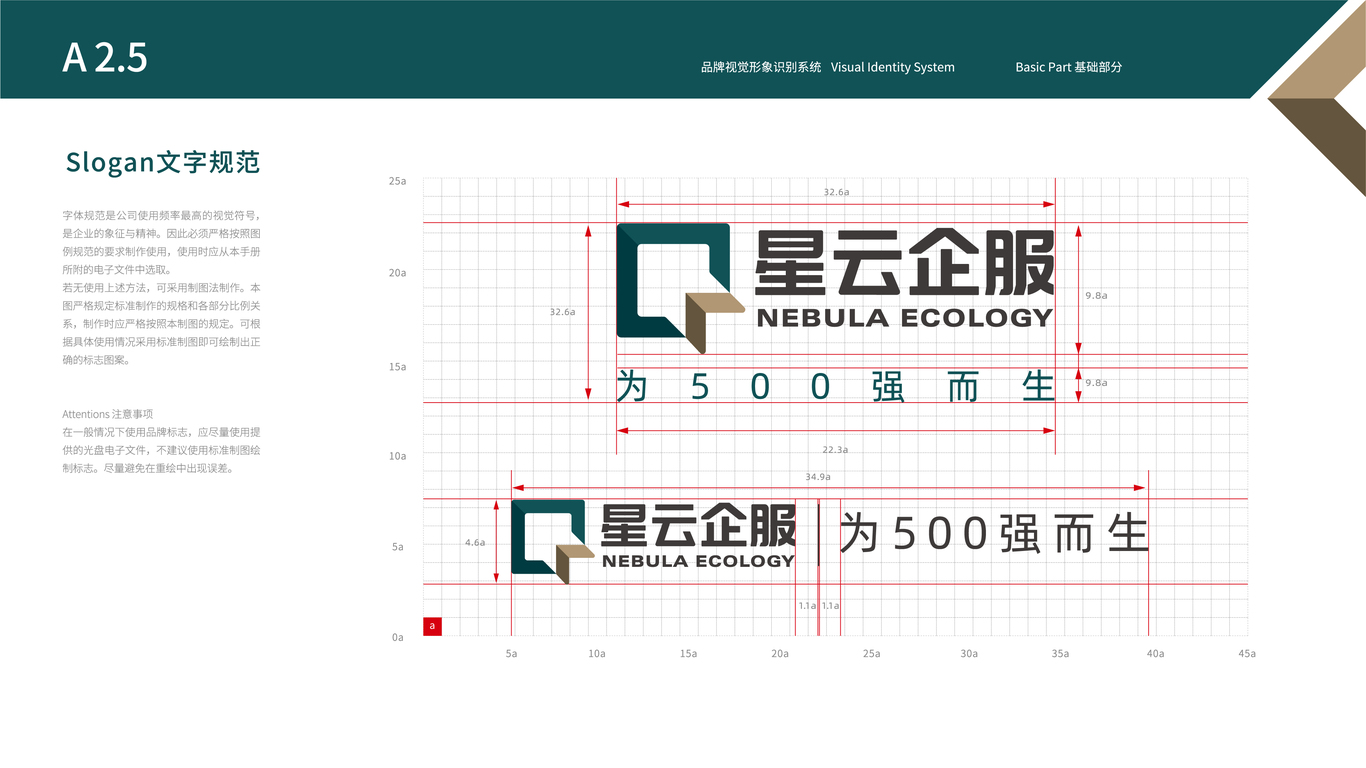
Task: Click the '15a' label on the horizontal axis
Action: coord(688,654)
